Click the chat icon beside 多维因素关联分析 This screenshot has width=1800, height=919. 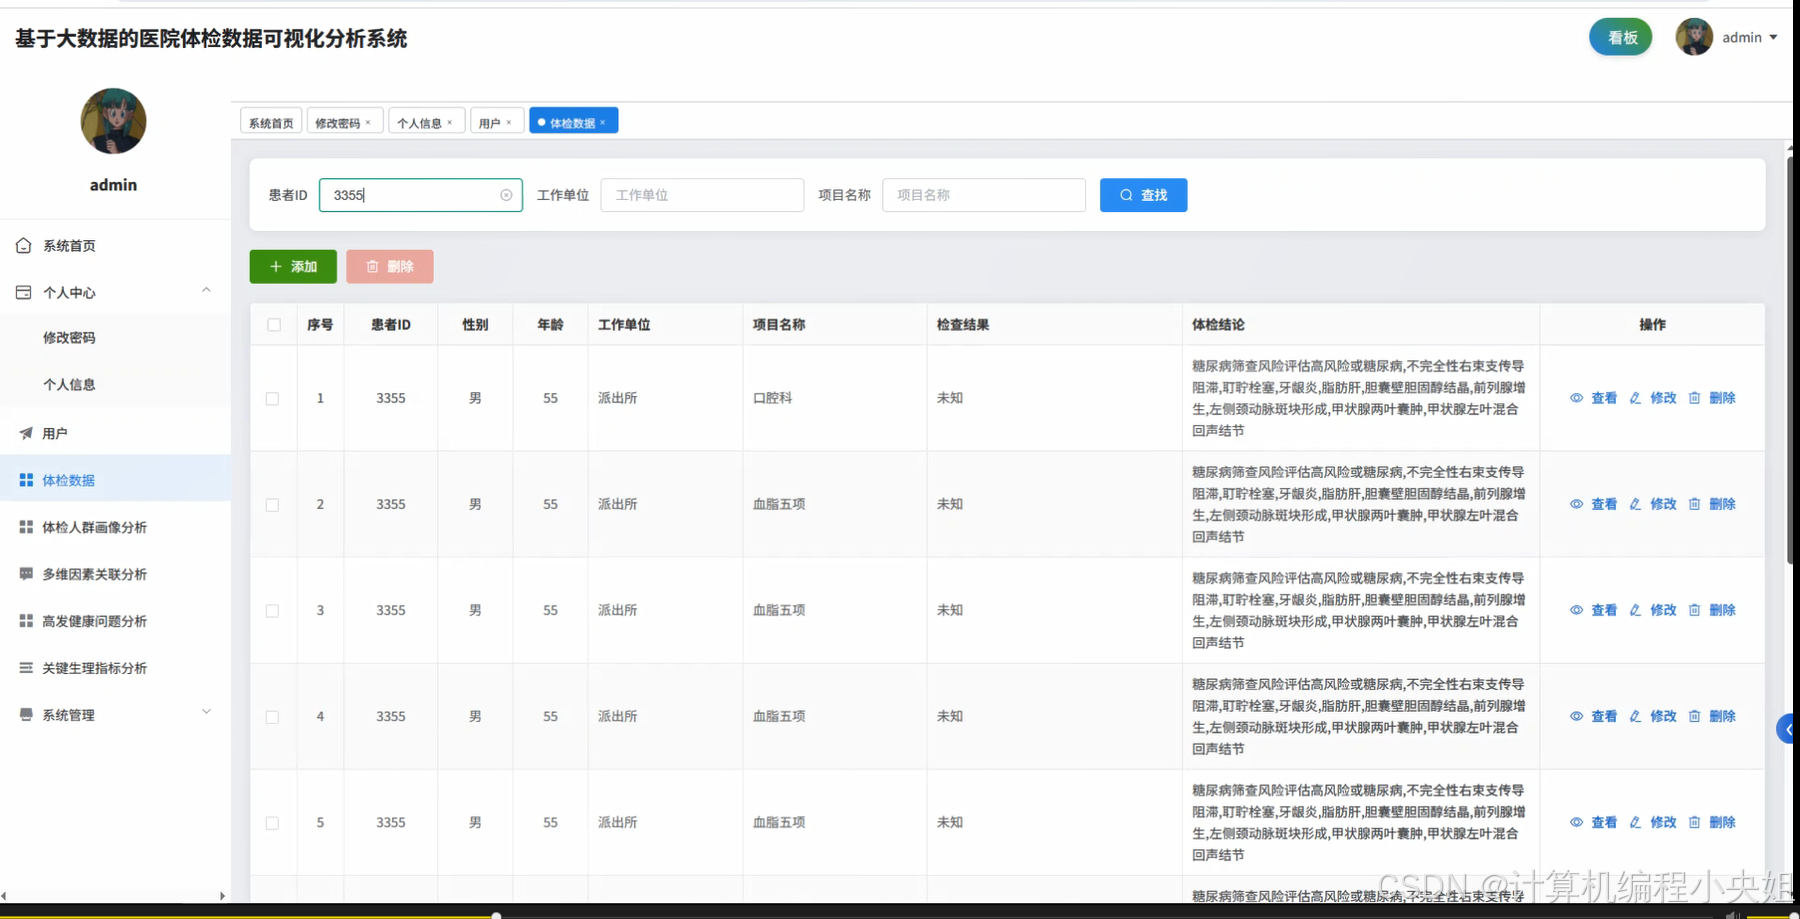click(x=26, y=574)
